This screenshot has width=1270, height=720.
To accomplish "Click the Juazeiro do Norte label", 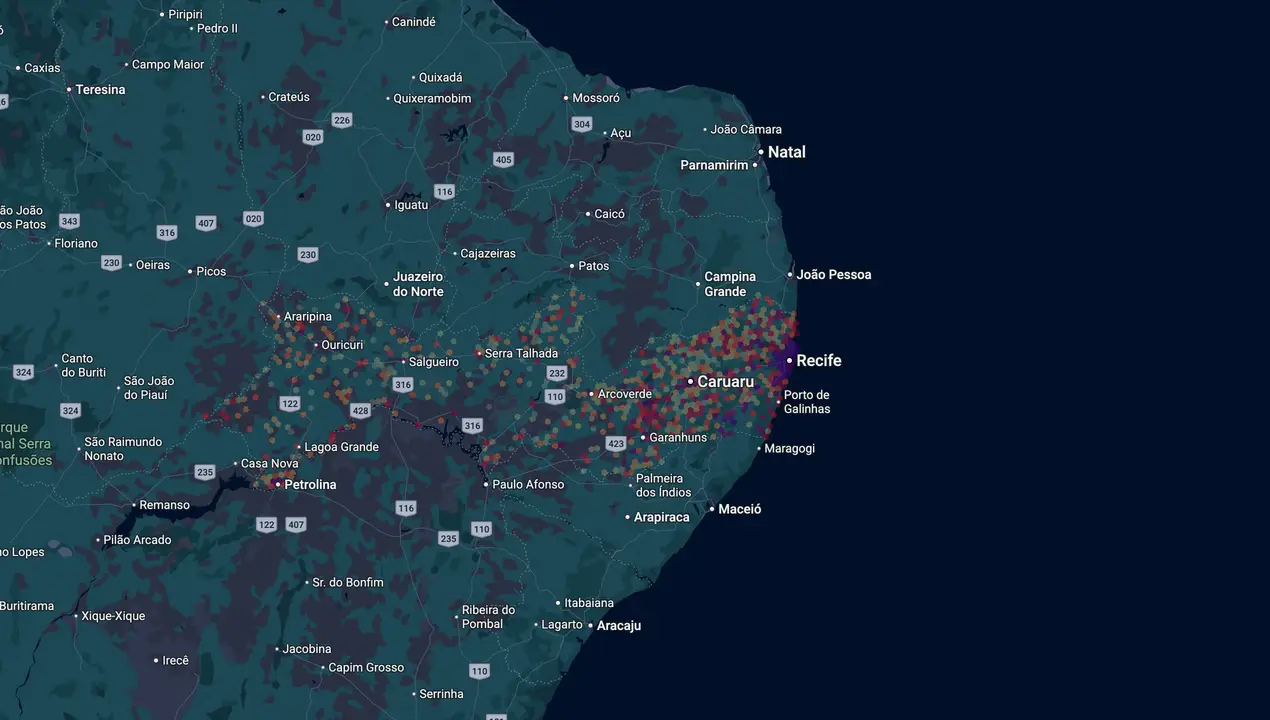I will click(x=418, y=284).
